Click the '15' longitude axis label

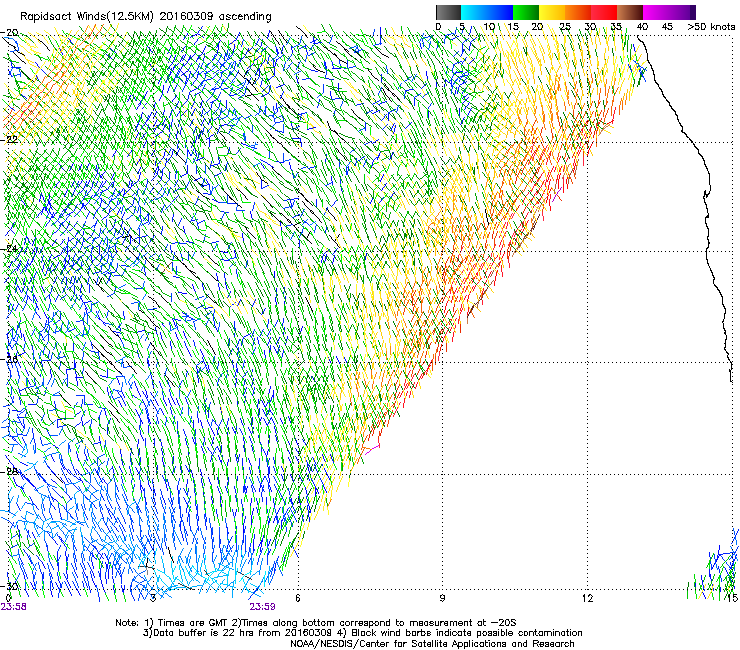coord(732,598)
